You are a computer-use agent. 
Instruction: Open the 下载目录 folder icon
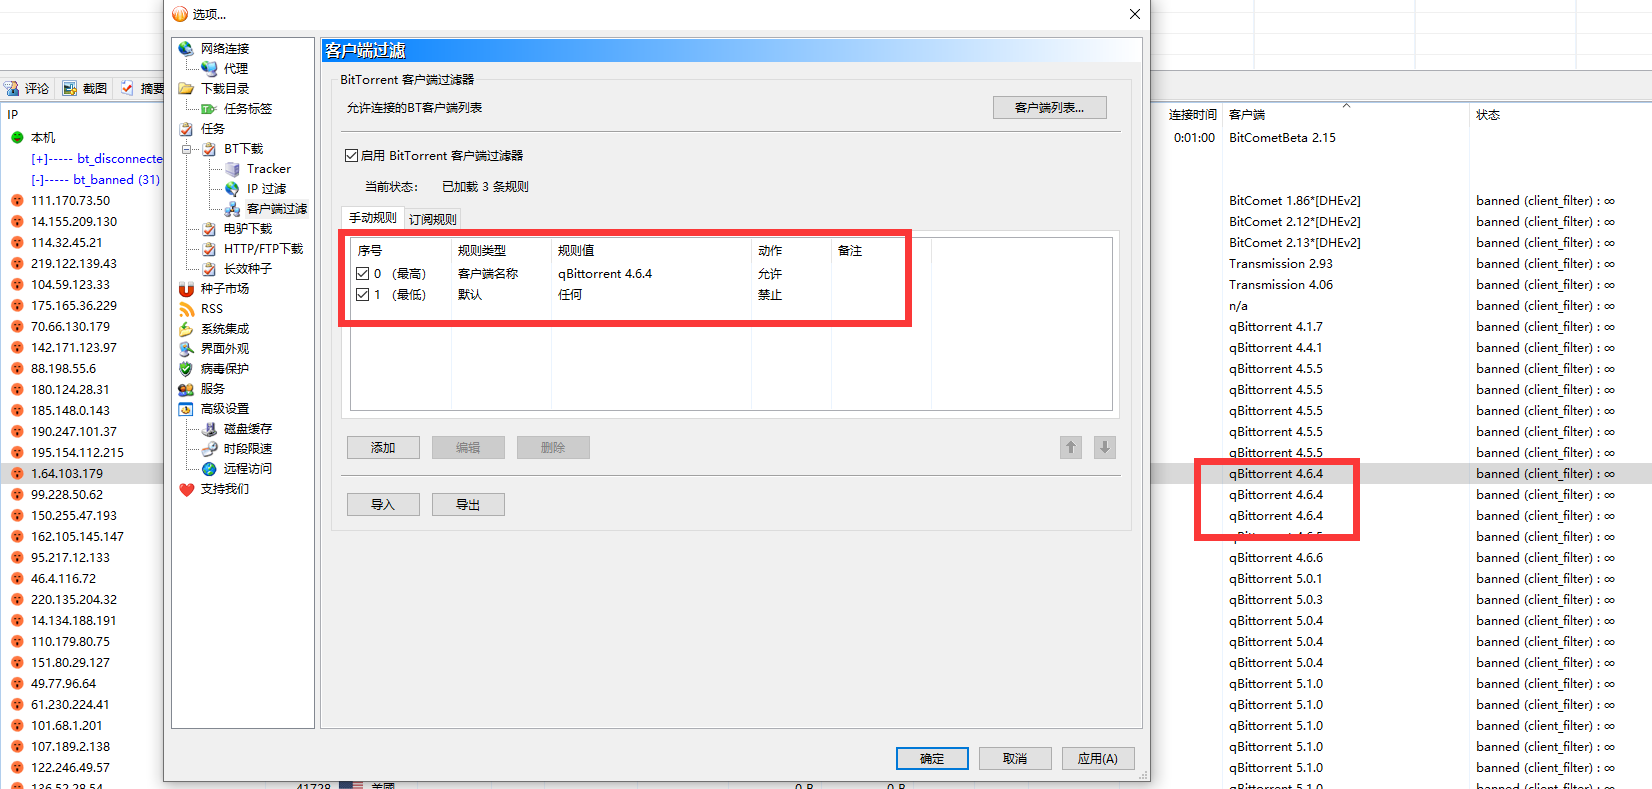[186, 88]
